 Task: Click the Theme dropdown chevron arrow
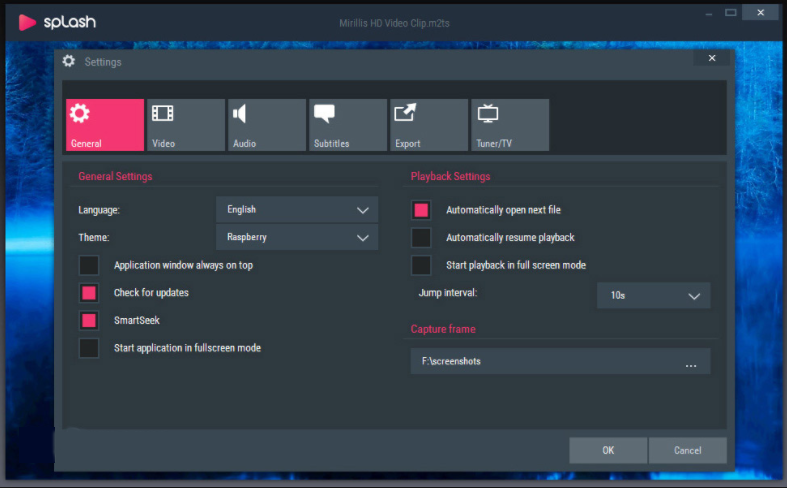[x=362, y=238]
